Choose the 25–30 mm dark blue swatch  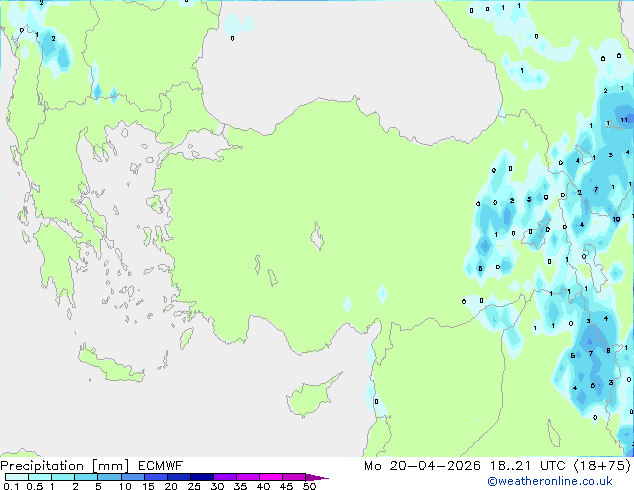coord(201,477)
